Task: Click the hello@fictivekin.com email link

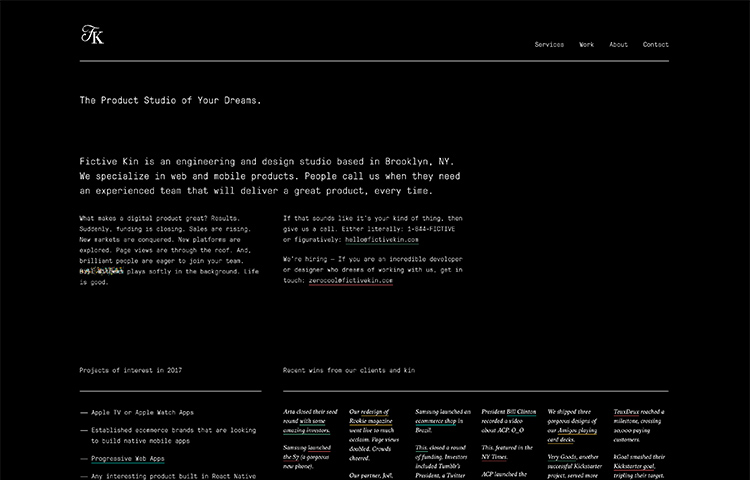Action: (381, 240)
